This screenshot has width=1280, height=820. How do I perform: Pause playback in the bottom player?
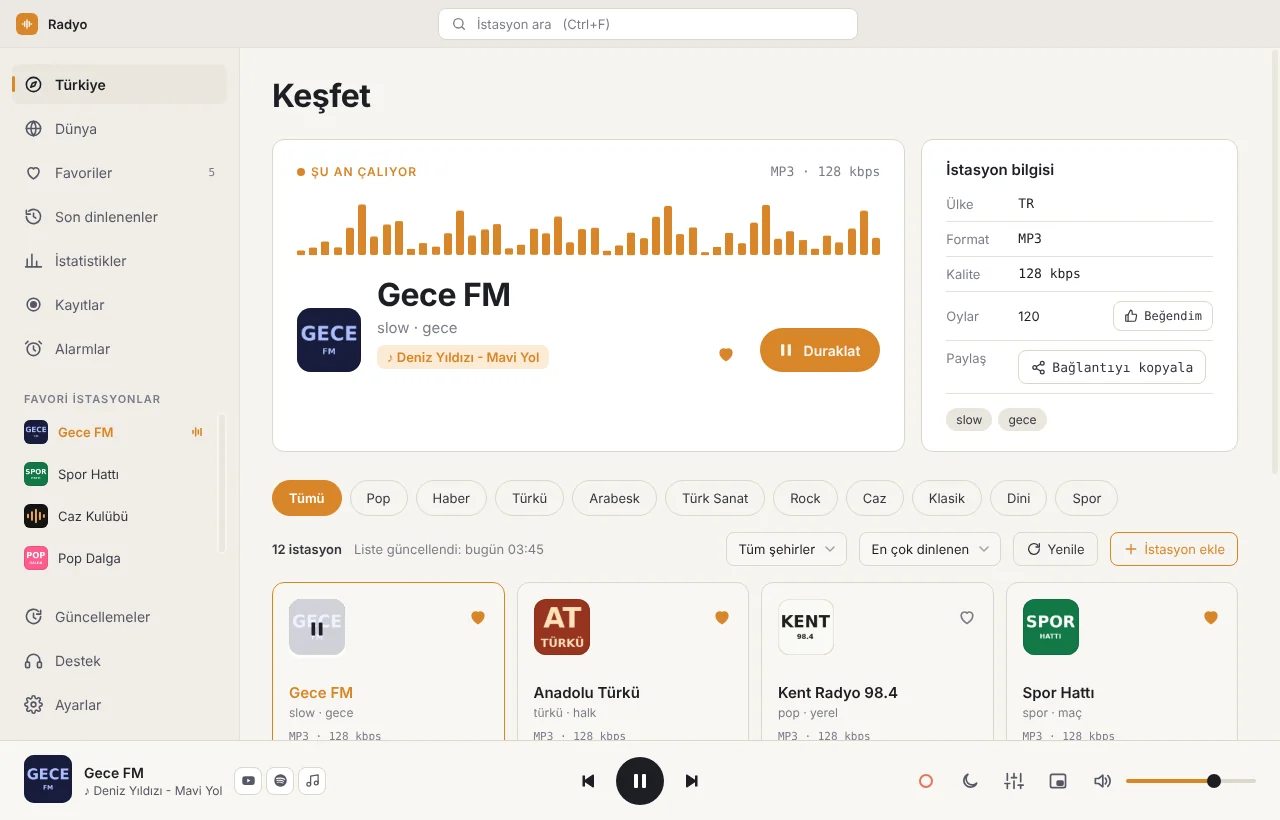tap(640, 781)
